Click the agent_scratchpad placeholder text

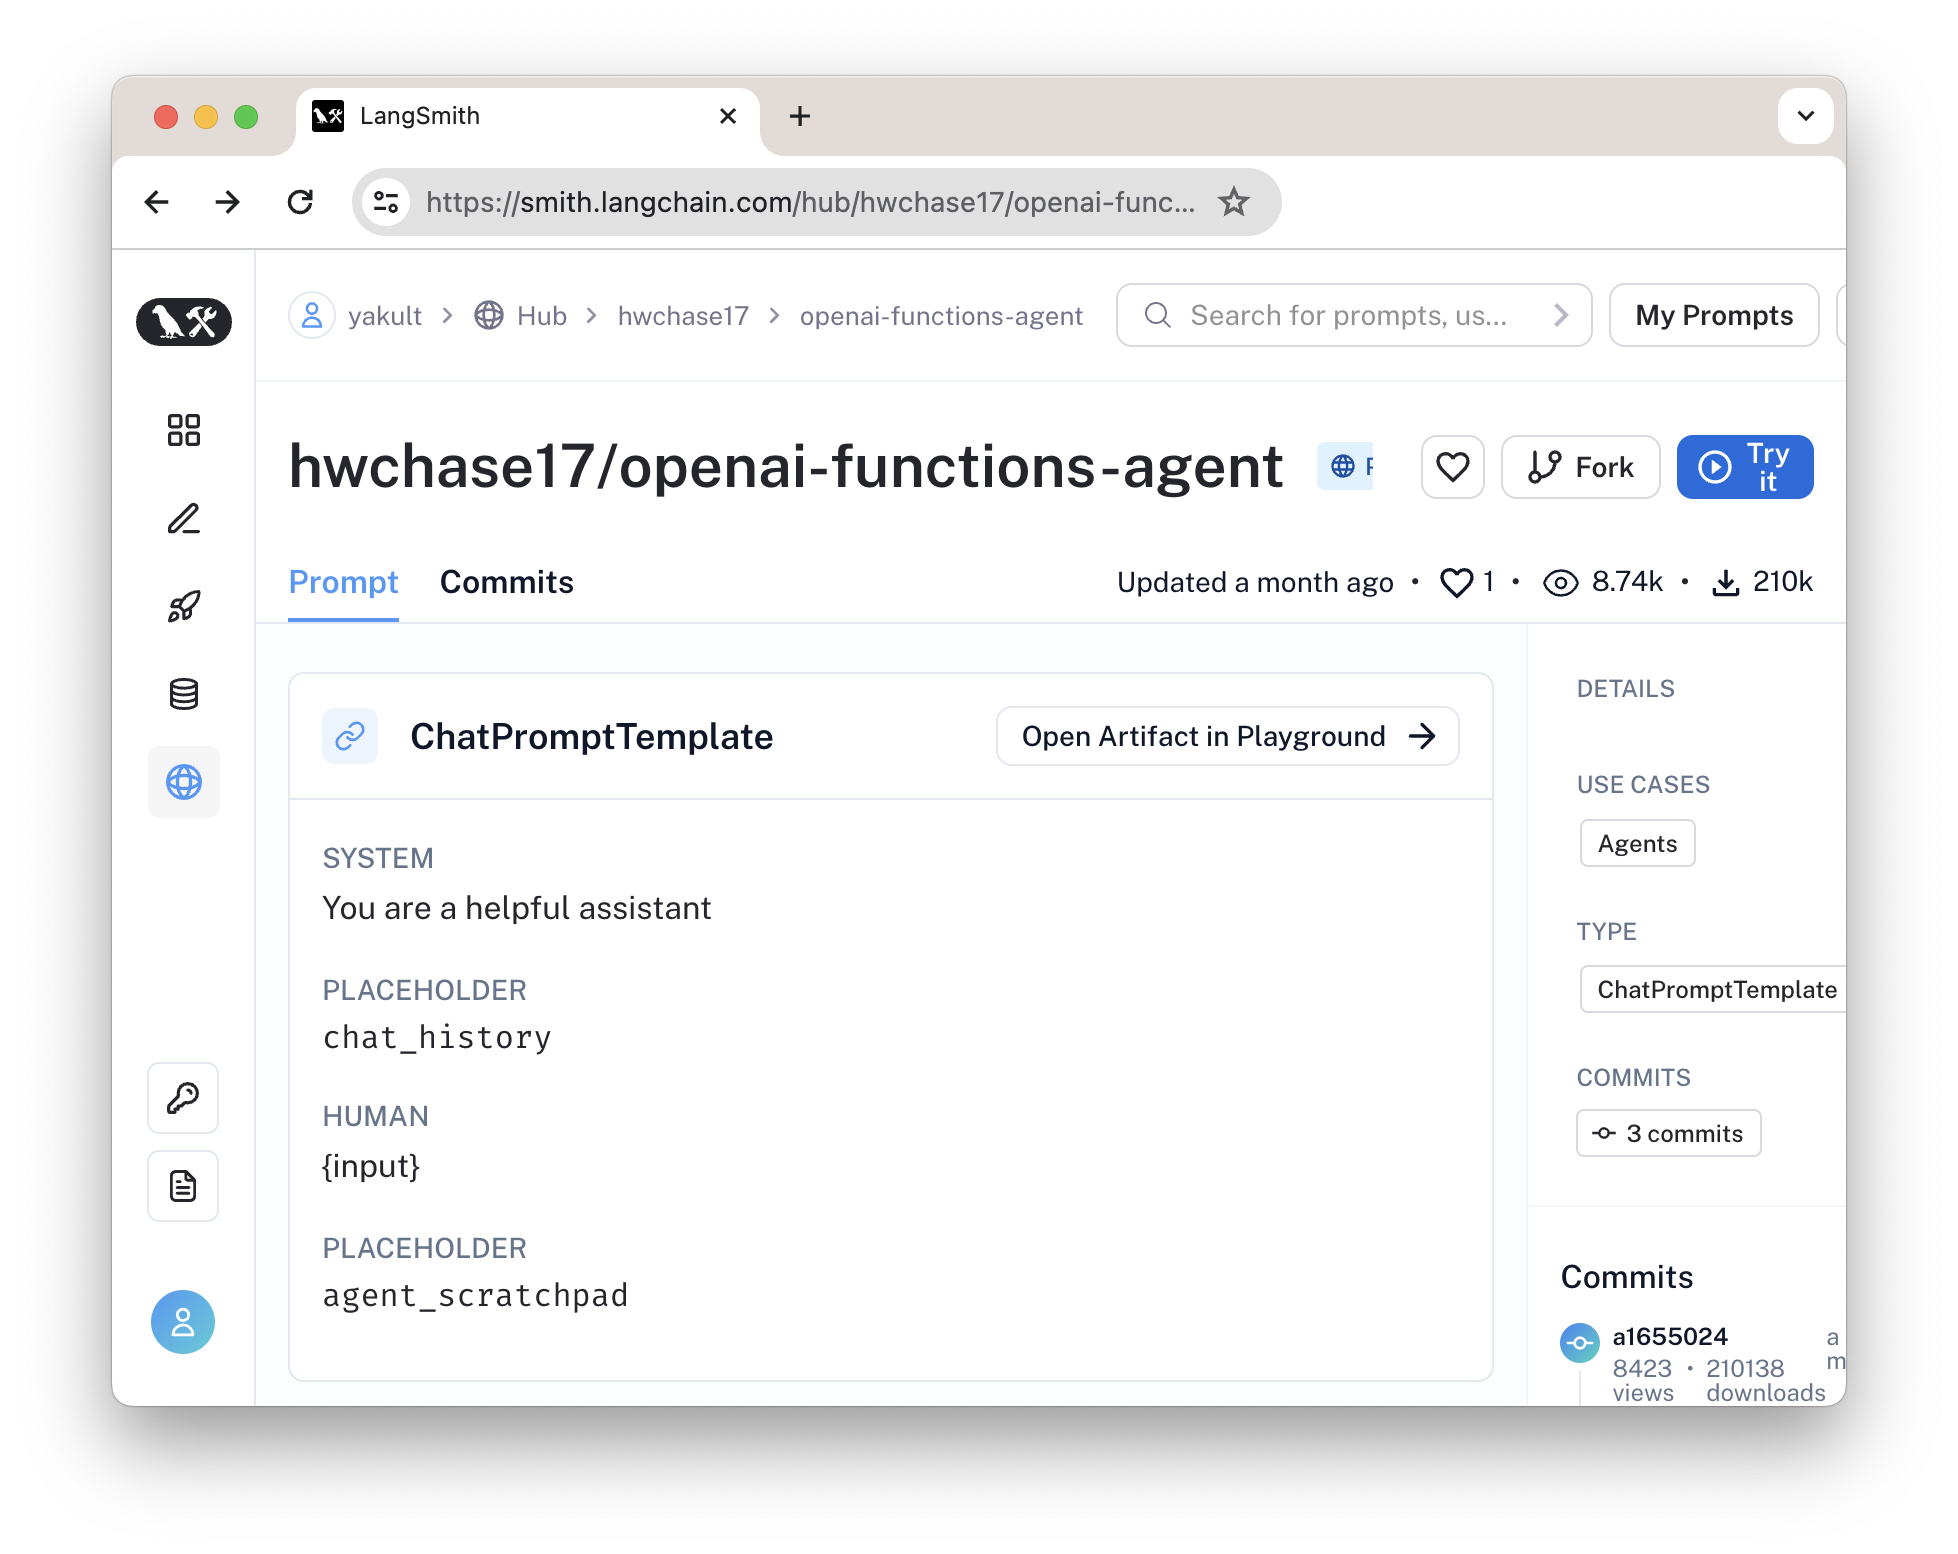[x=476, y=1296]
